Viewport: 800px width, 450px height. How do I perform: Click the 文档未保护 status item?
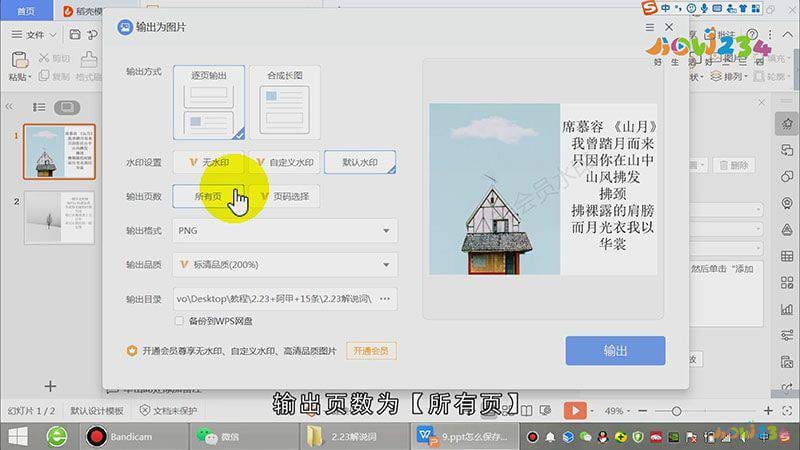pos(168,411)
